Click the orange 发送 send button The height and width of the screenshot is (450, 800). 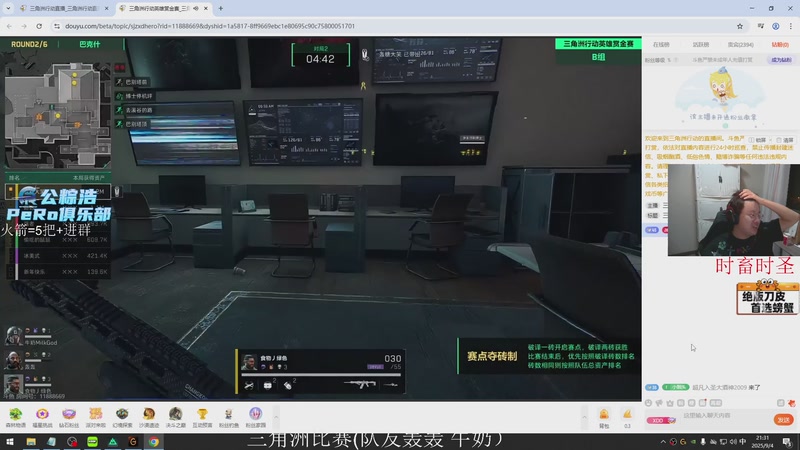[x=784, y=419]
